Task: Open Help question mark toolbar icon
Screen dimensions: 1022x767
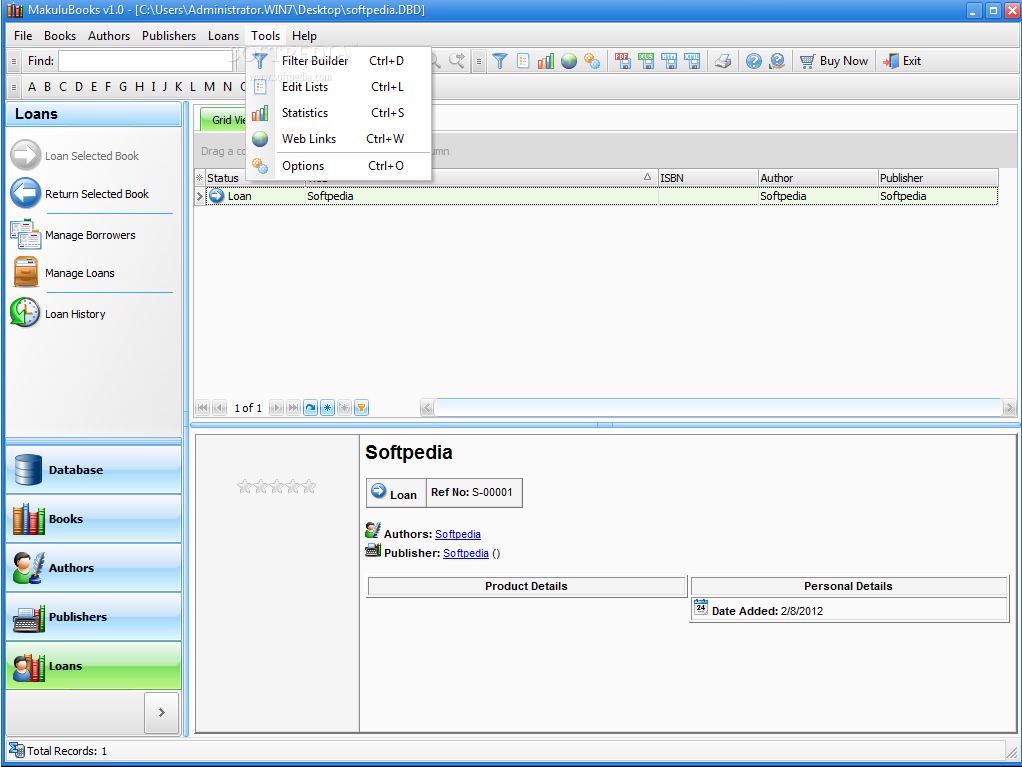Action: click(x=753, y=61)
